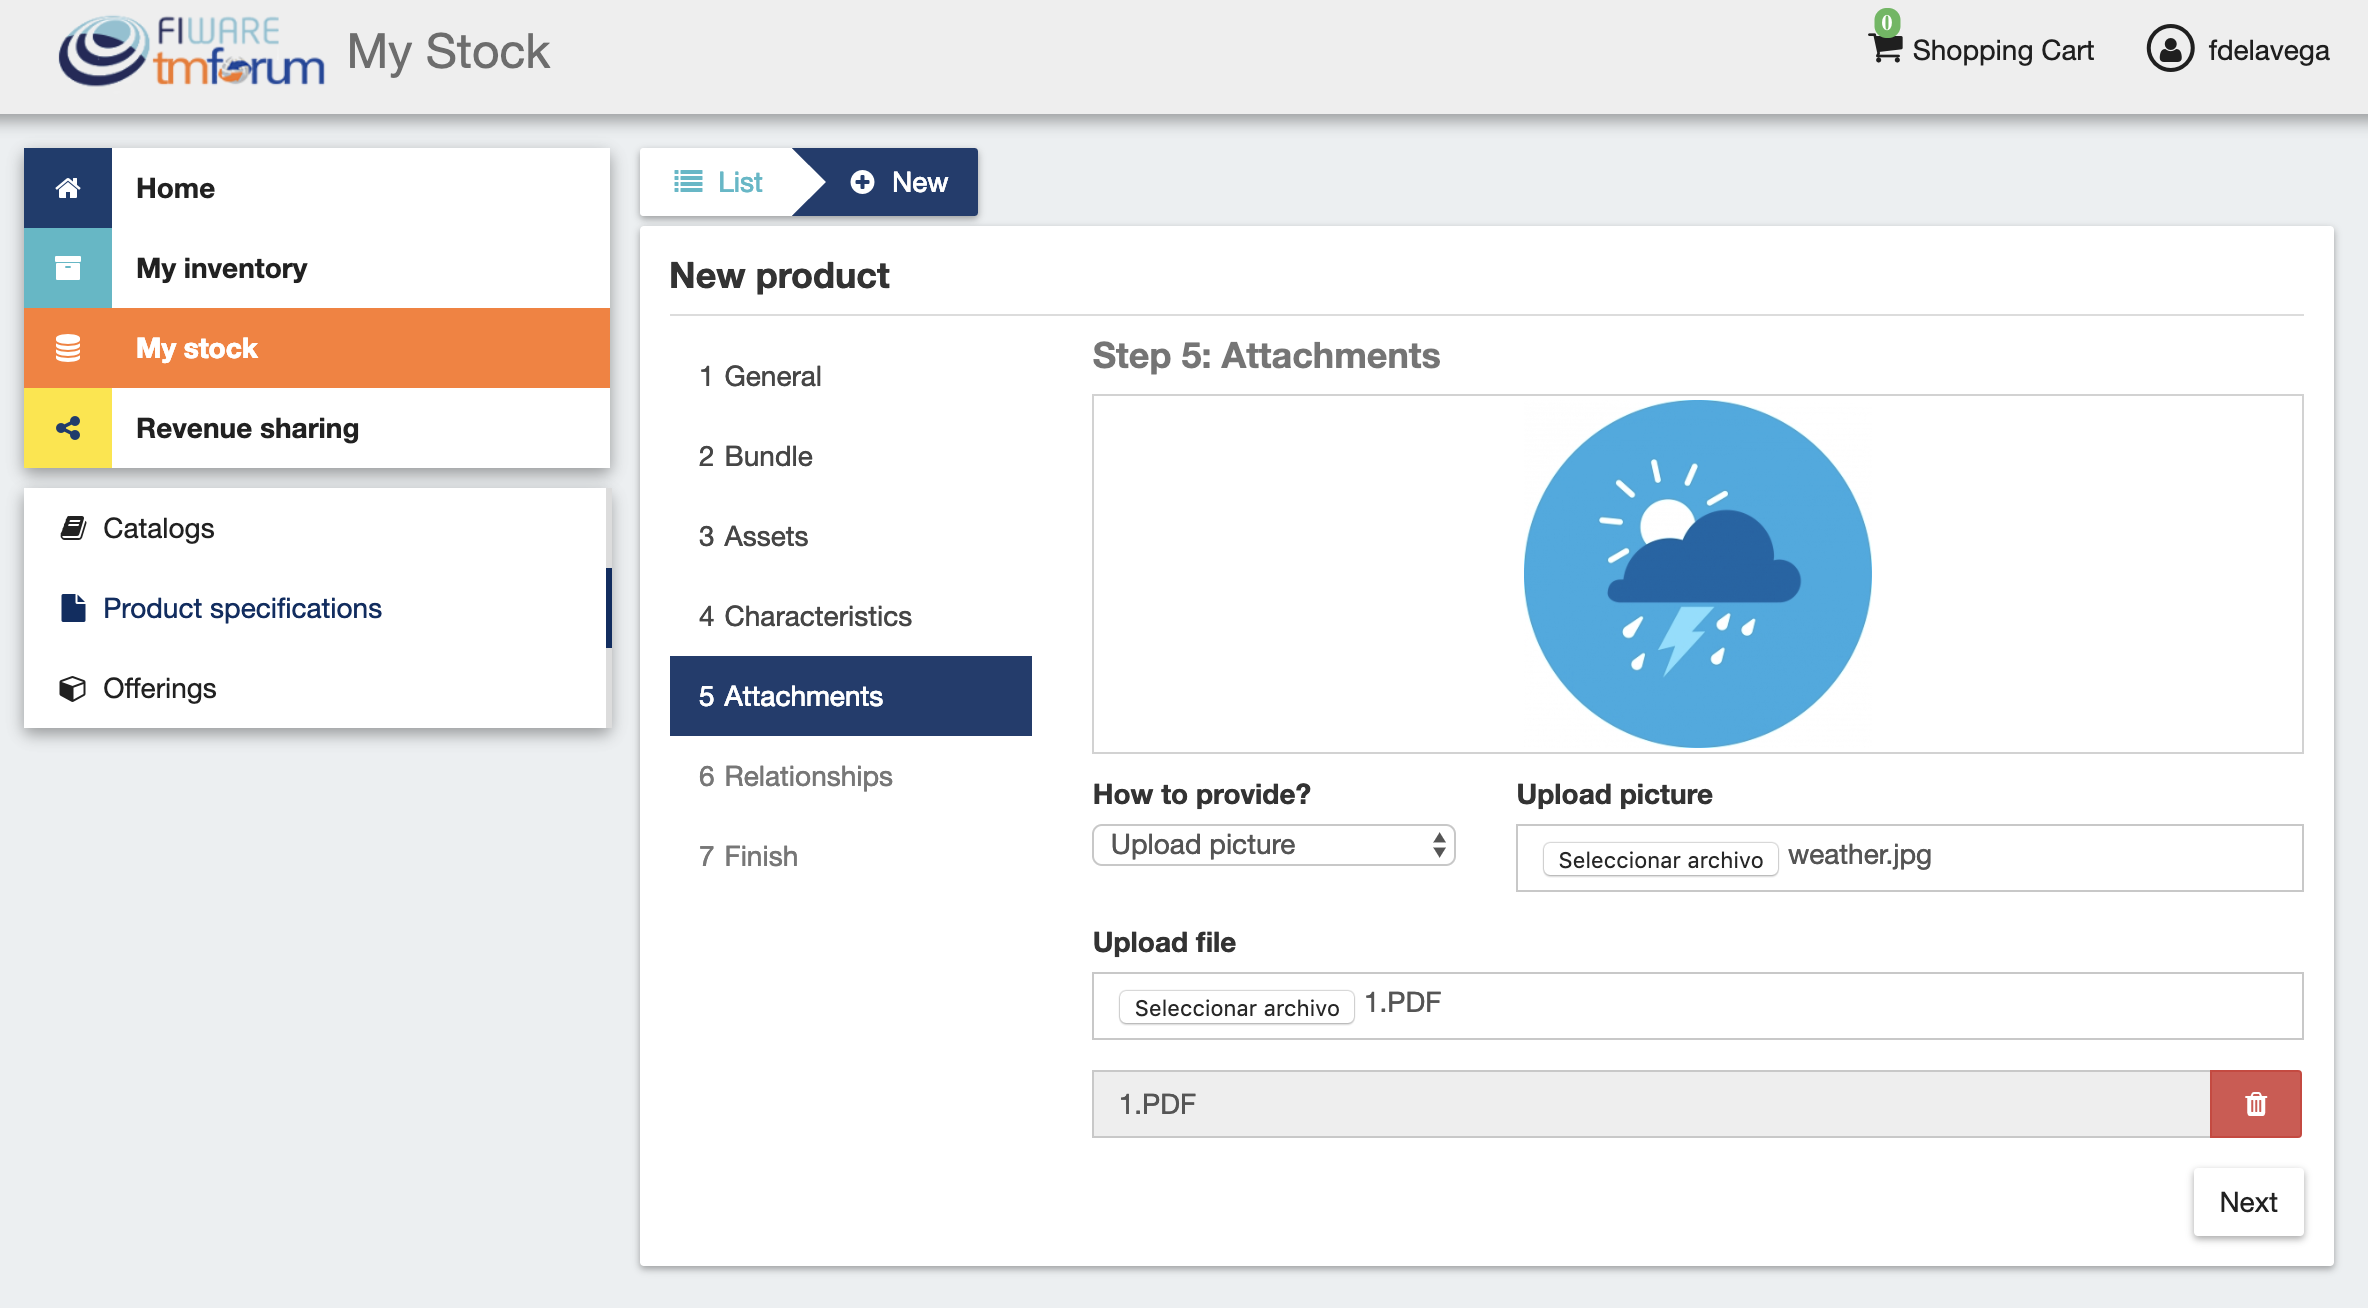Click the My Inventory sidebar icon
Screen dimensions: 2368x1308
coord(68,267)
